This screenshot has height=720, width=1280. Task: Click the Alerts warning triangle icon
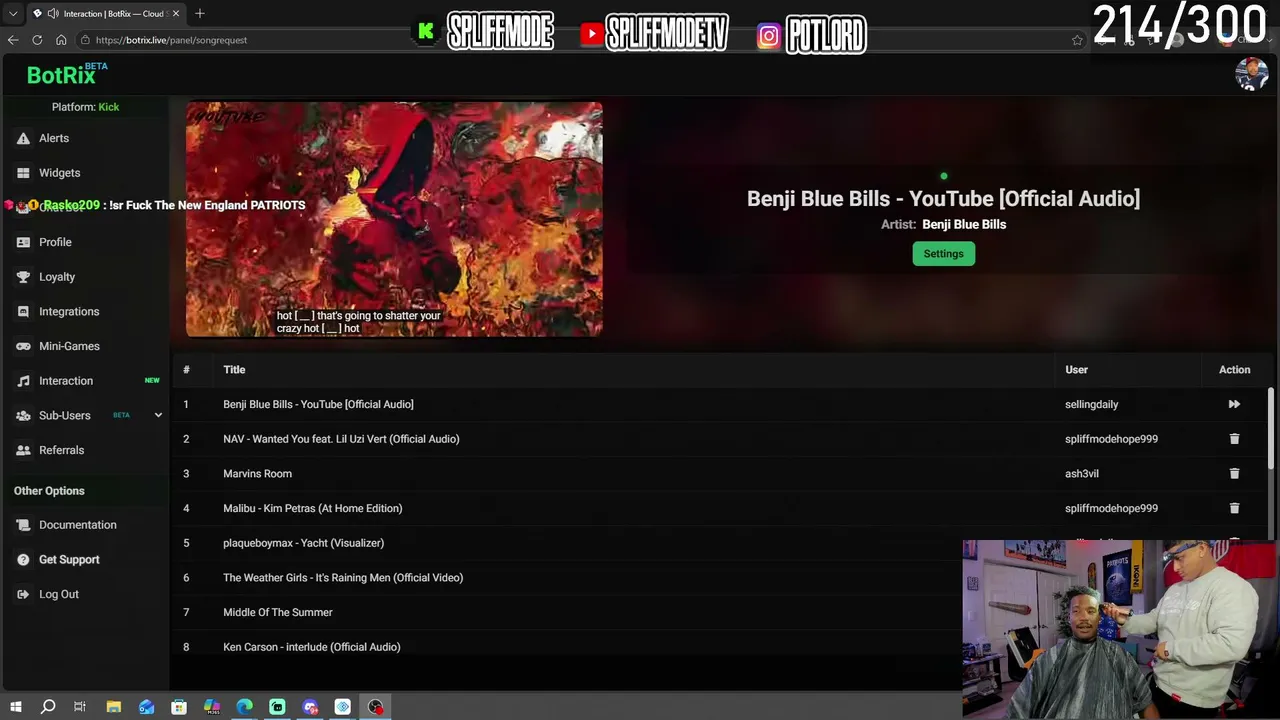point(23,138)
